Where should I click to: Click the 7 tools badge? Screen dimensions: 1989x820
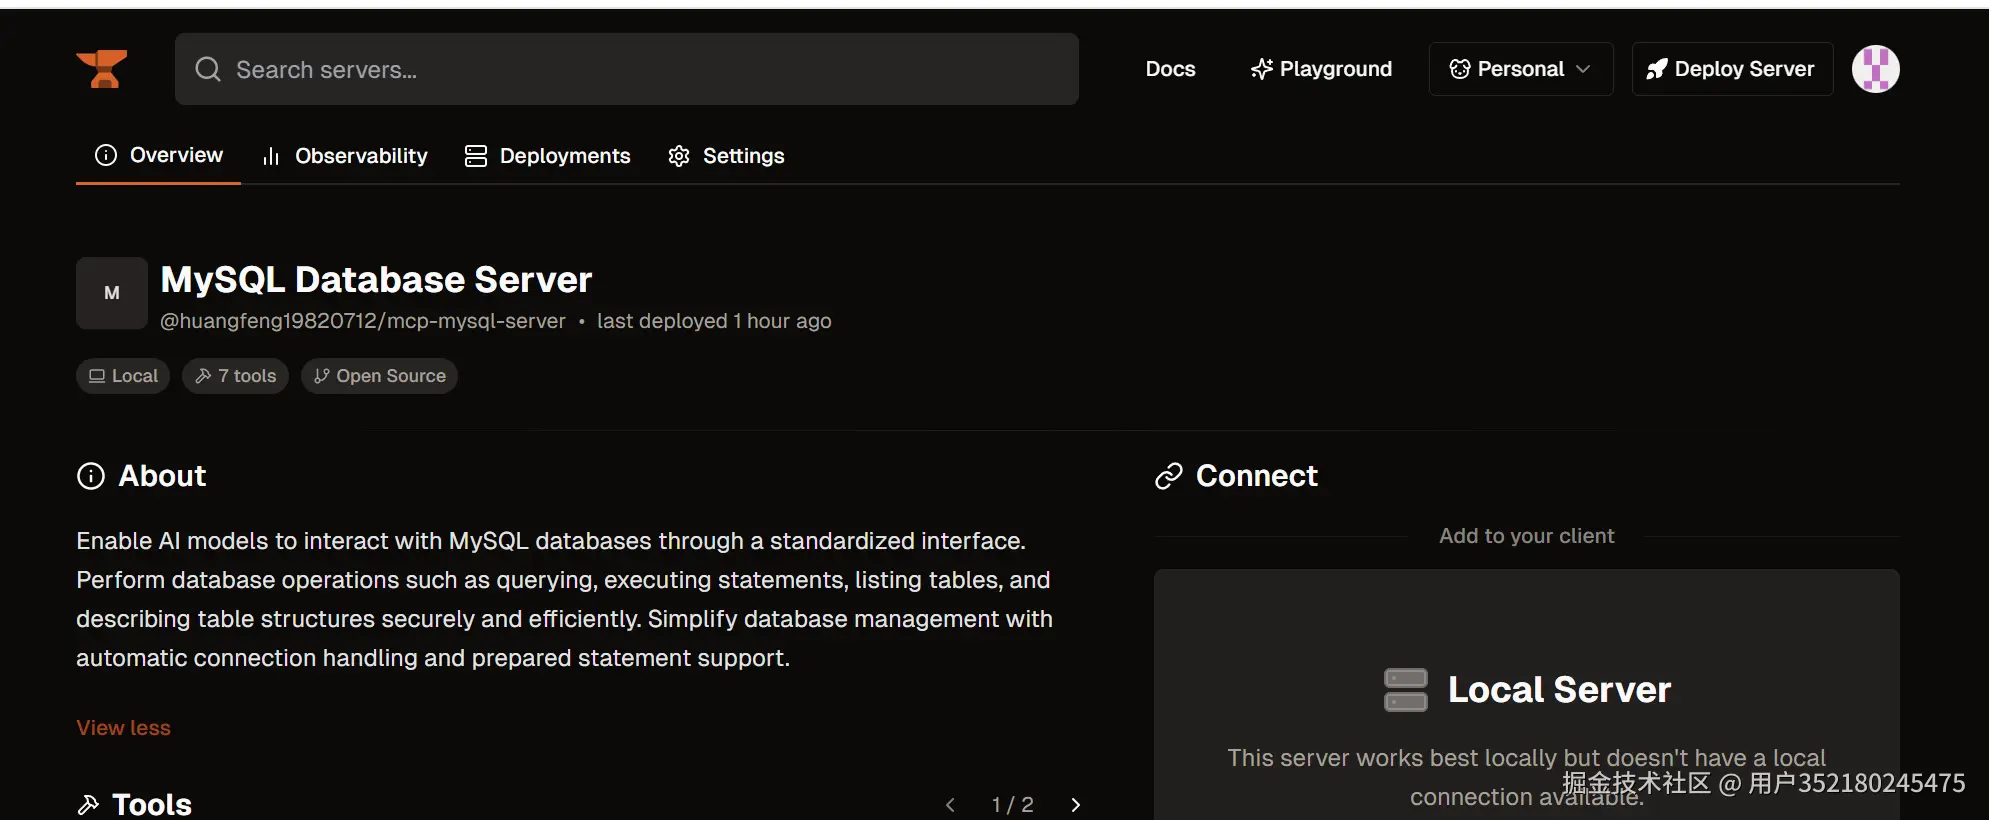[235, 376]
